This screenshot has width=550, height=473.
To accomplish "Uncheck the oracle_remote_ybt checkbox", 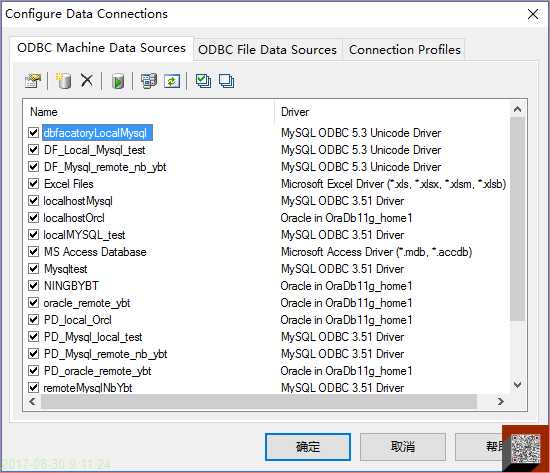I will point(33,303).
